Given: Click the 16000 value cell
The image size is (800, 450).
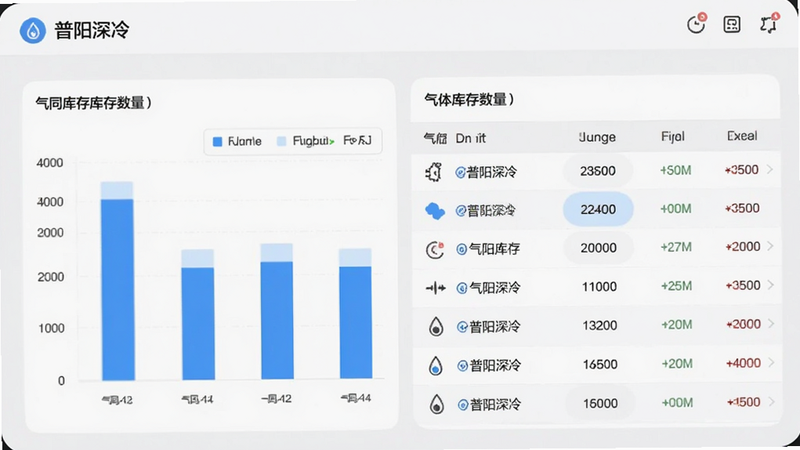Looking at the screenshot, I should click(x=601, y=404).
